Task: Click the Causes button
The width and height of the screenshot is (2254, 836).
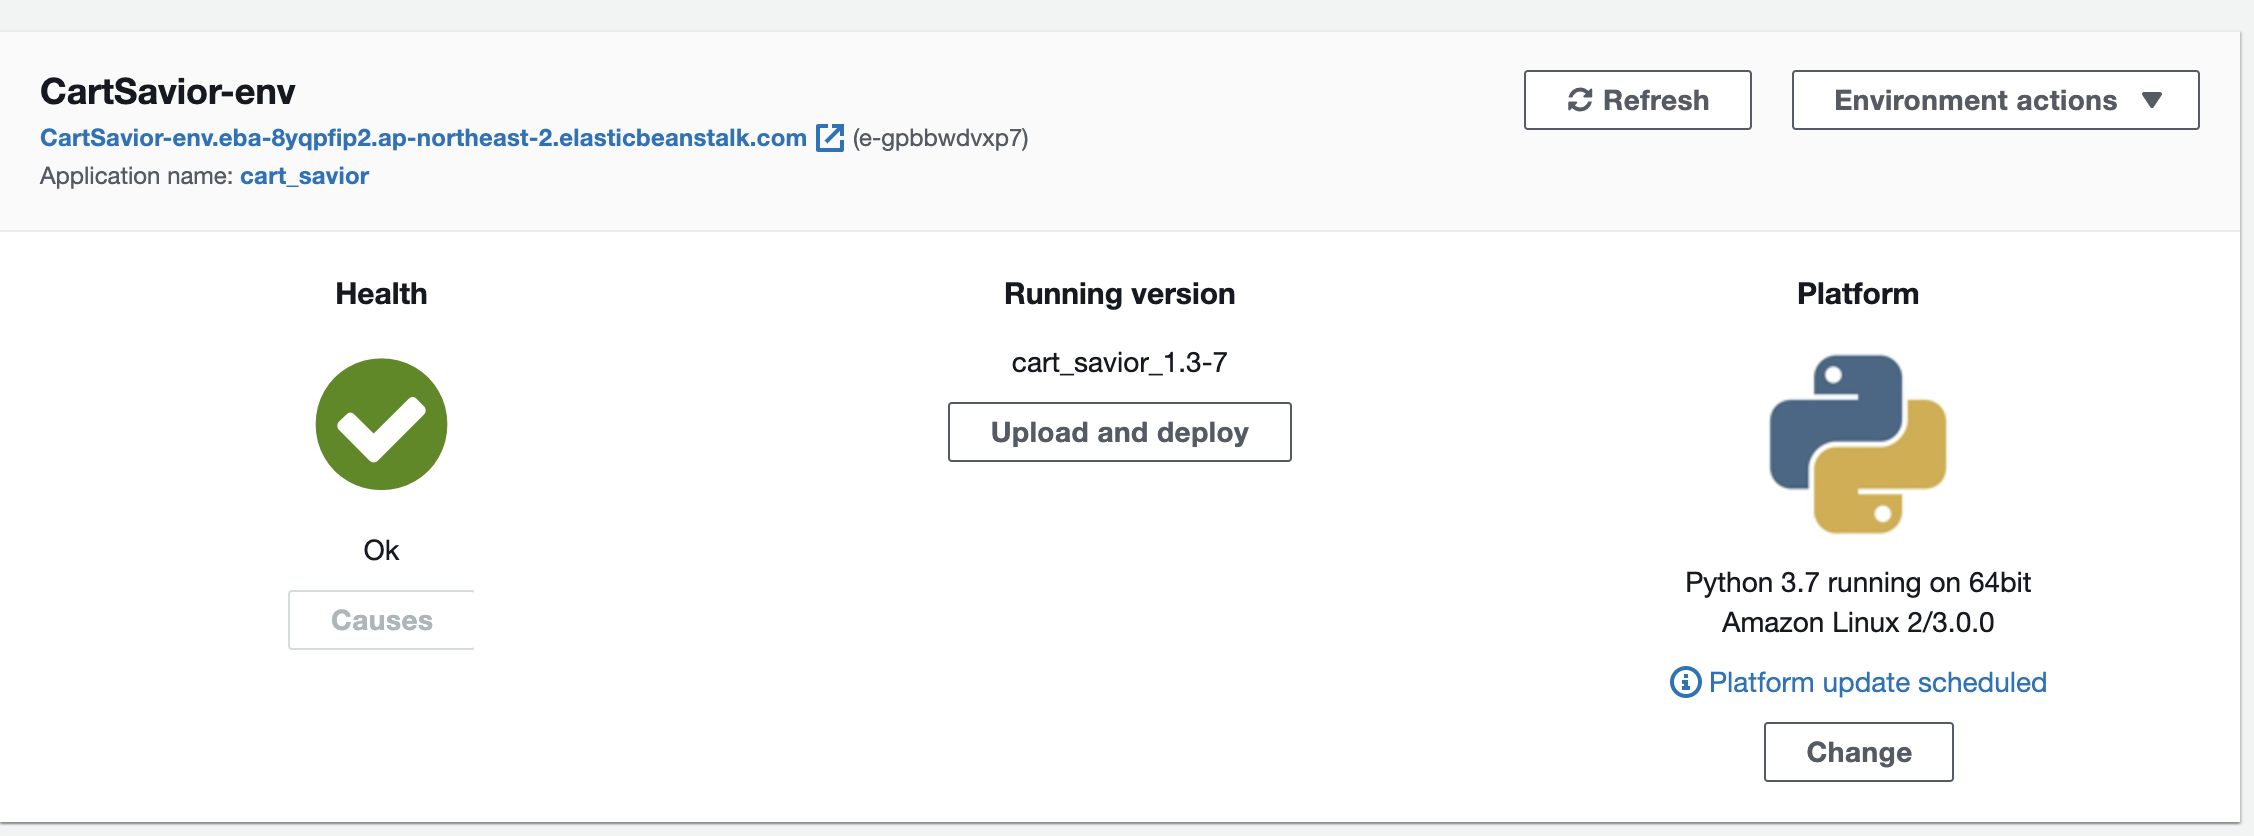Action: (x=381, y=620)
